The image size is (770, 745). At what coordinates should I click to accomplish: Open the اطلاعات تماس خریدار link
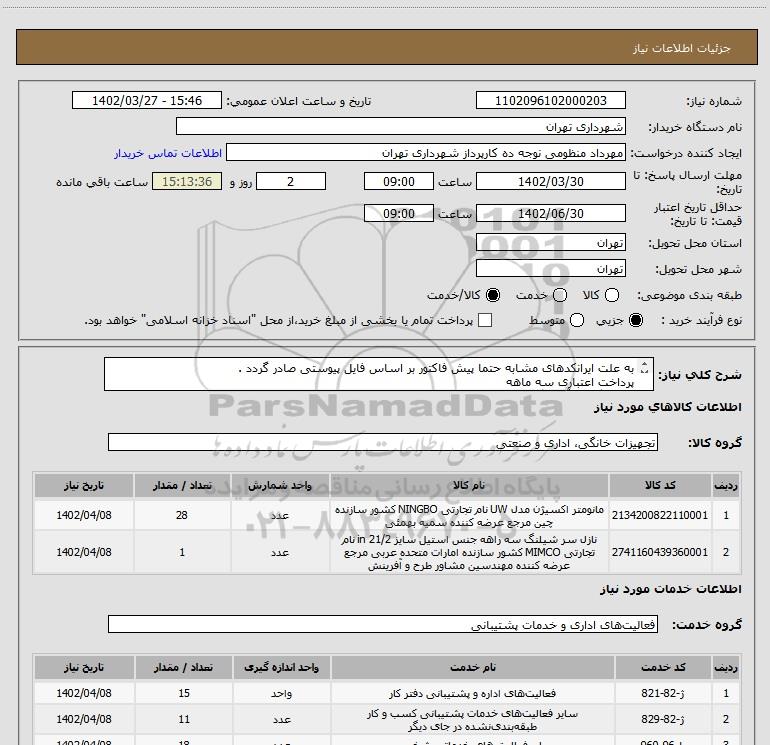pos(168,153)
